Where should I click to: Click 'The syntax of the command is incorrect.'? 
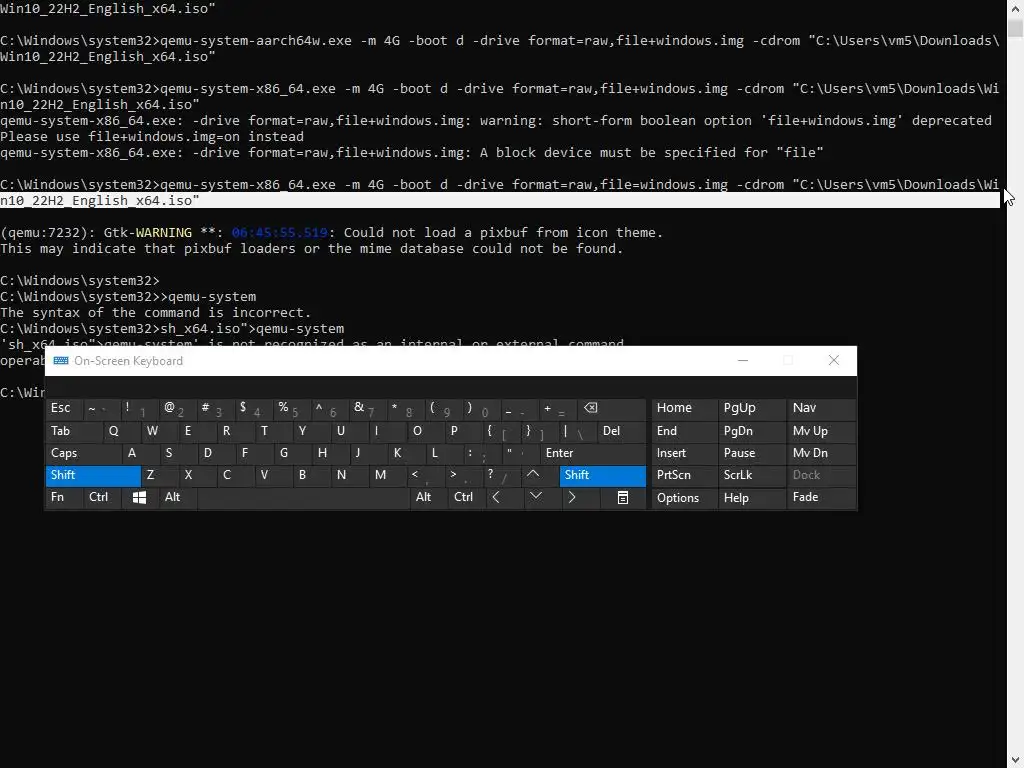click(155, 313)
